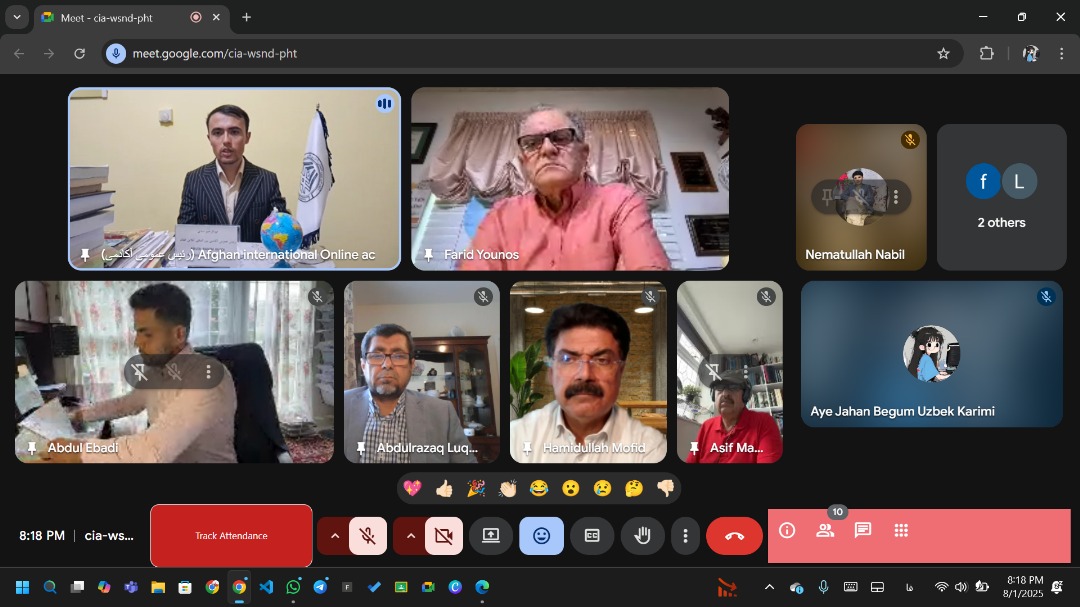Viewport: 1080px width, 607px height.
Task: Open more options three-dot menu in toolbar
Action: (685, 536)
